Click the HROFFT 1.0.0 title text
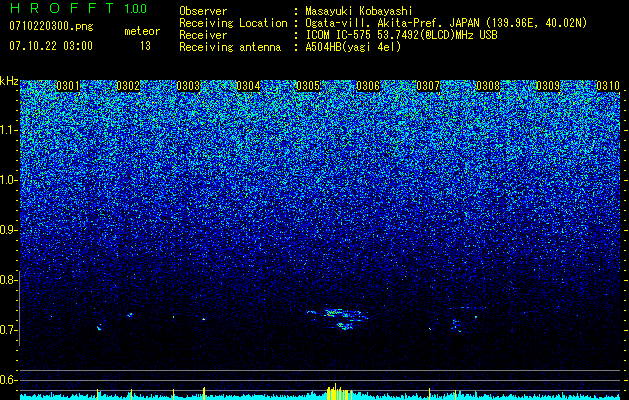This screenshot has width=629, height=400. coord(78,8)
